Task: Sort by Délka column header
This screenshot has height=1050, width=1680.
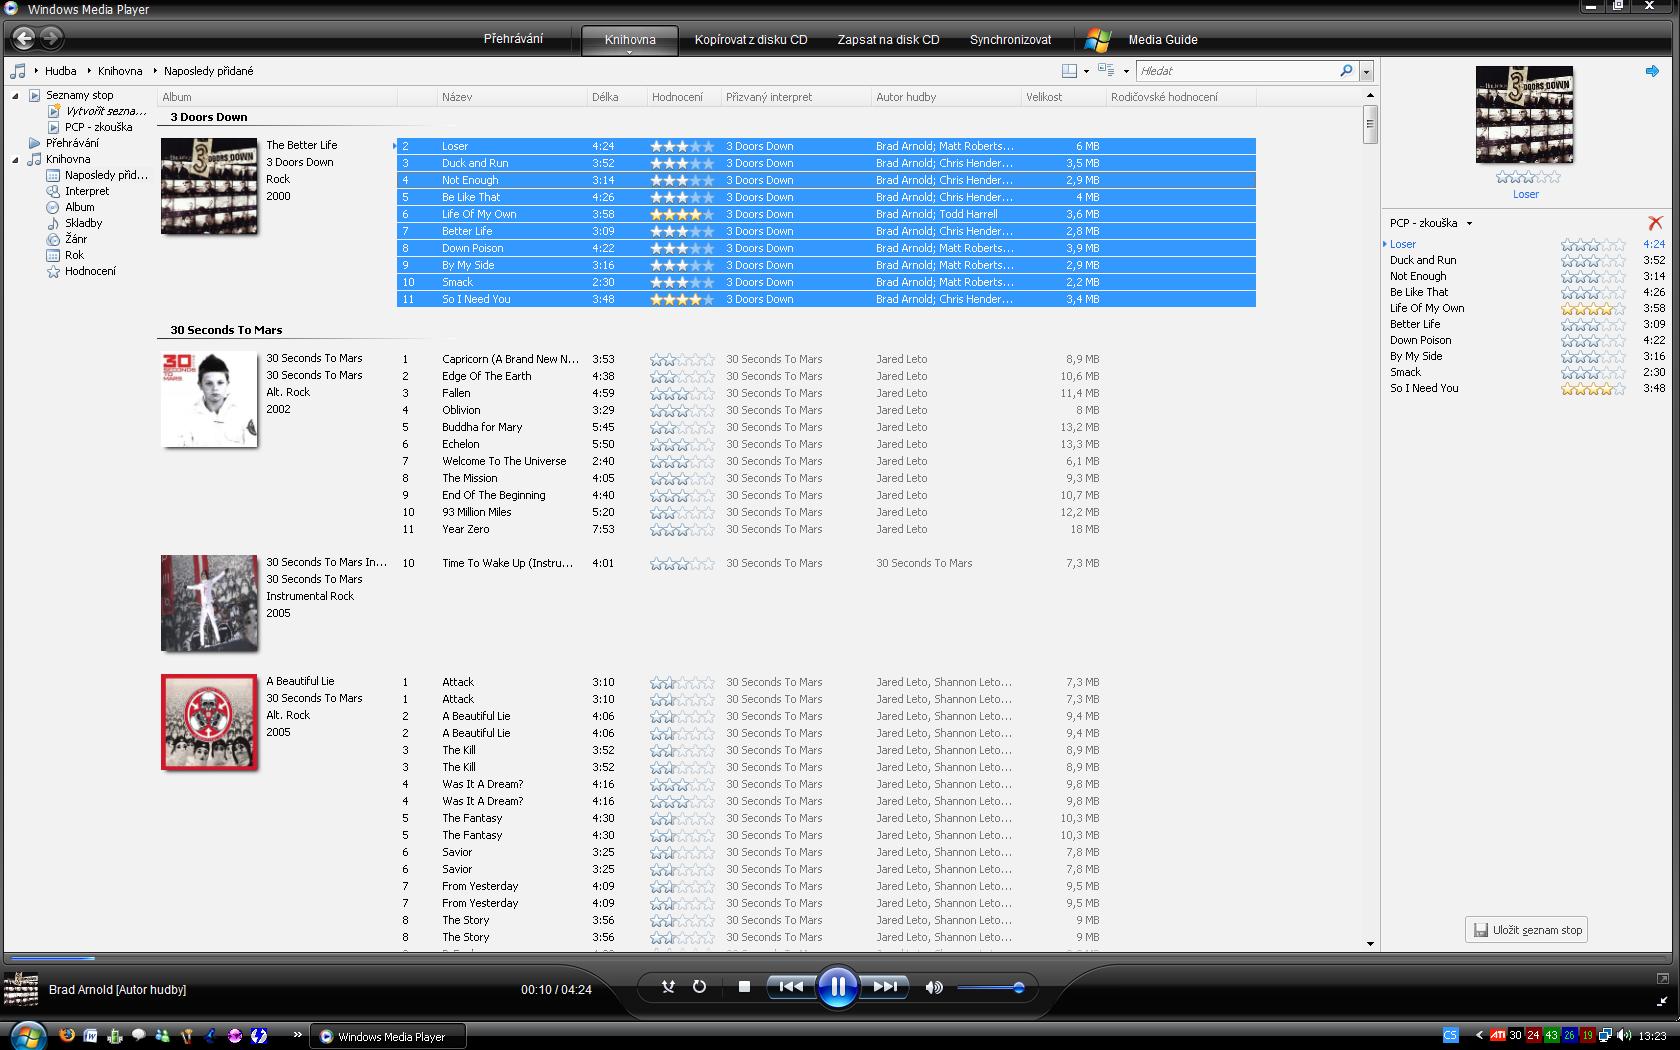Action: click(x=616, y=97)
